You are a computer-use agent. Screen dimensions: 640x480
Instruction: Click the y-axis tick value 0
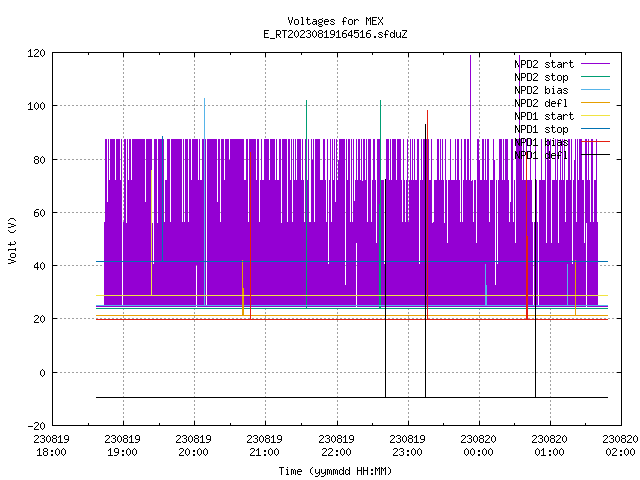pos(42,373)
